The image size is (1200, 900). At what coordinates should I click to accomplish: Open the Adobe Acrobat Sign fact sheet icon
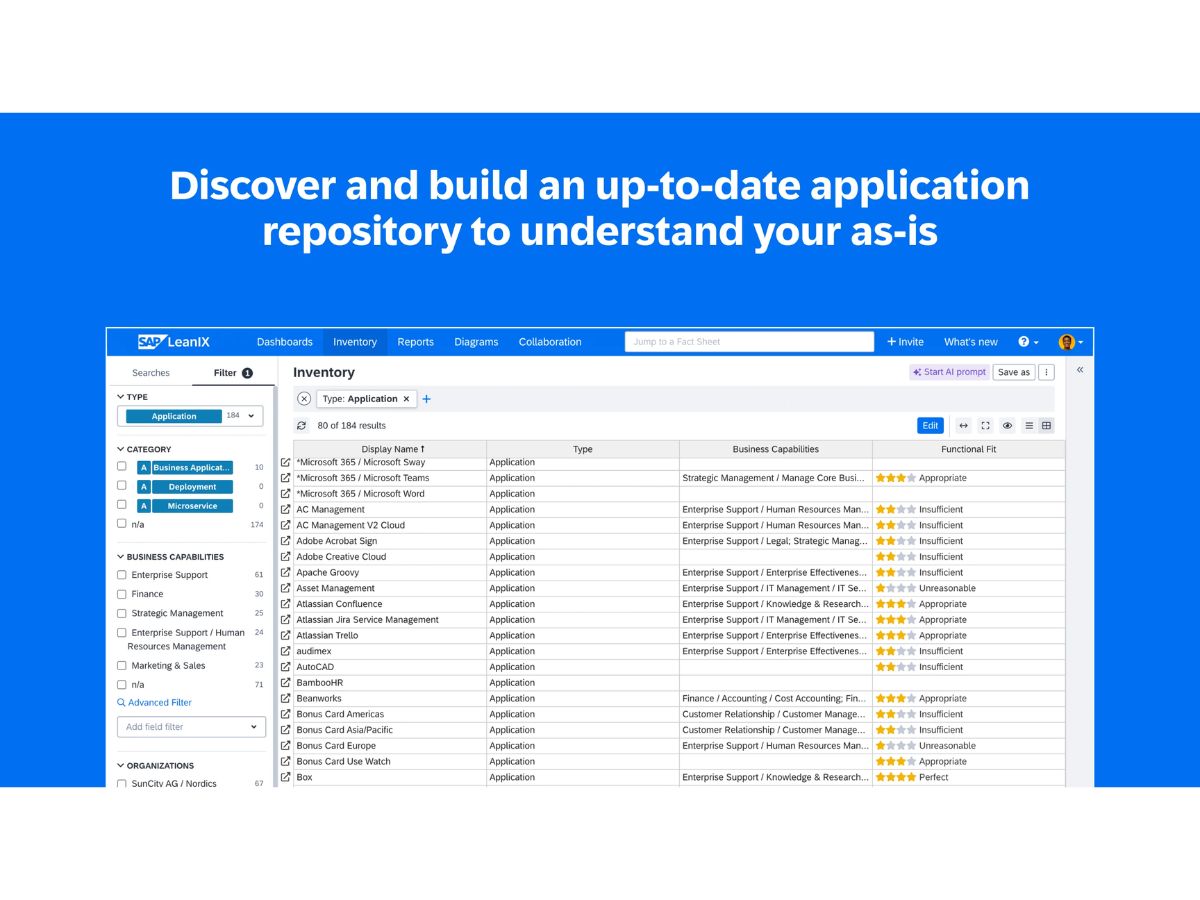click(x=286, y=541)
